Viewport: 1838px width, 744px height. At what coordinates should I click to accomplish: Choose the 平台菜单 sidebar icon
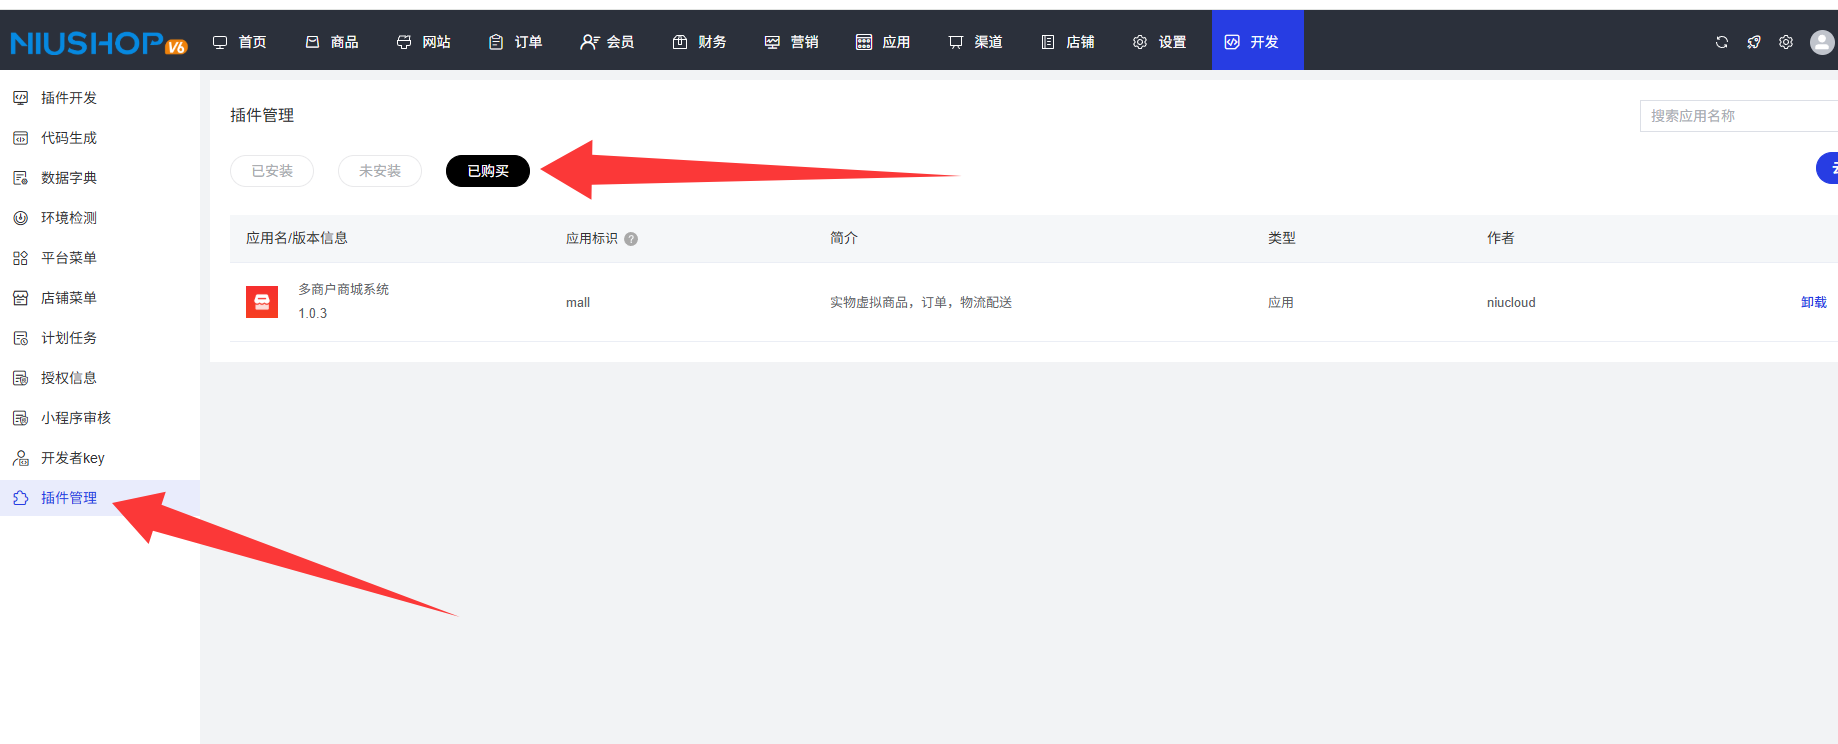pyautogui.click(x=20, y=258)
